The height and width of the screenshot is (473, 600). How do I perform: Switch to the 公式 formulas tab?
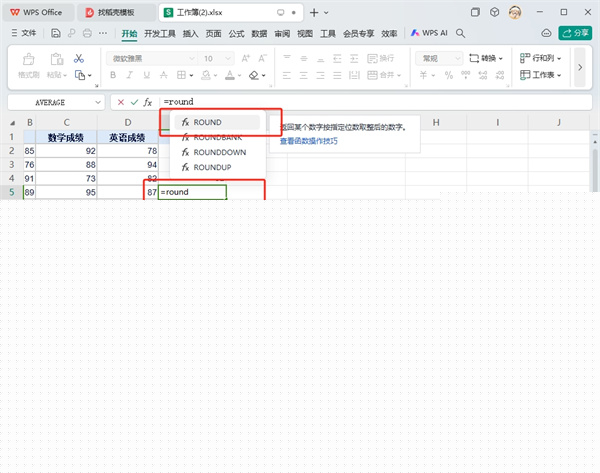tap(236, 34)
